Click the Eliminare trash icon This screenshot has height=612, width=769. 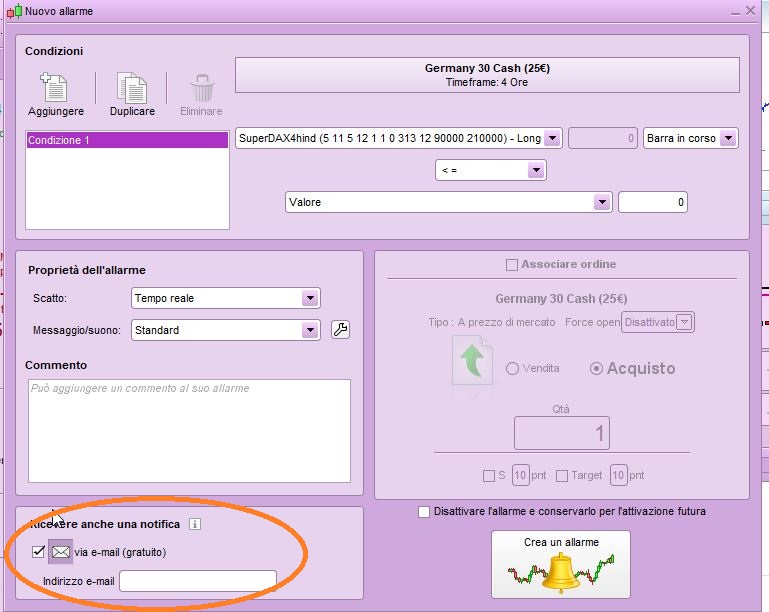click(x=202, y=88)
